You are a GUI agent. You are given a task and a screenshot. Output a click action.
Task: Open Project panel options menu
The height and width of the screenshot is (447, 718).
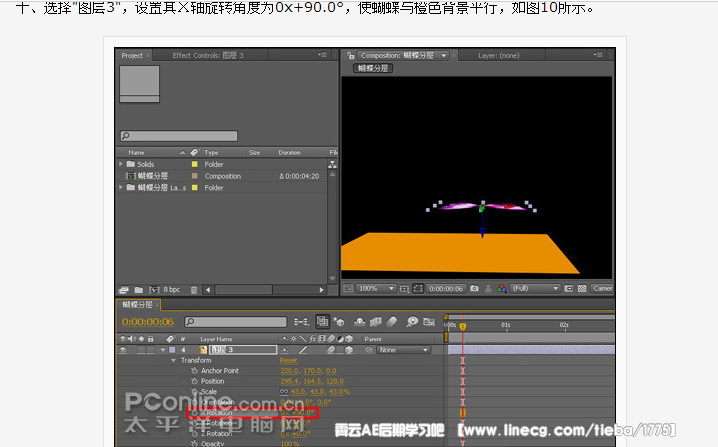323,55
